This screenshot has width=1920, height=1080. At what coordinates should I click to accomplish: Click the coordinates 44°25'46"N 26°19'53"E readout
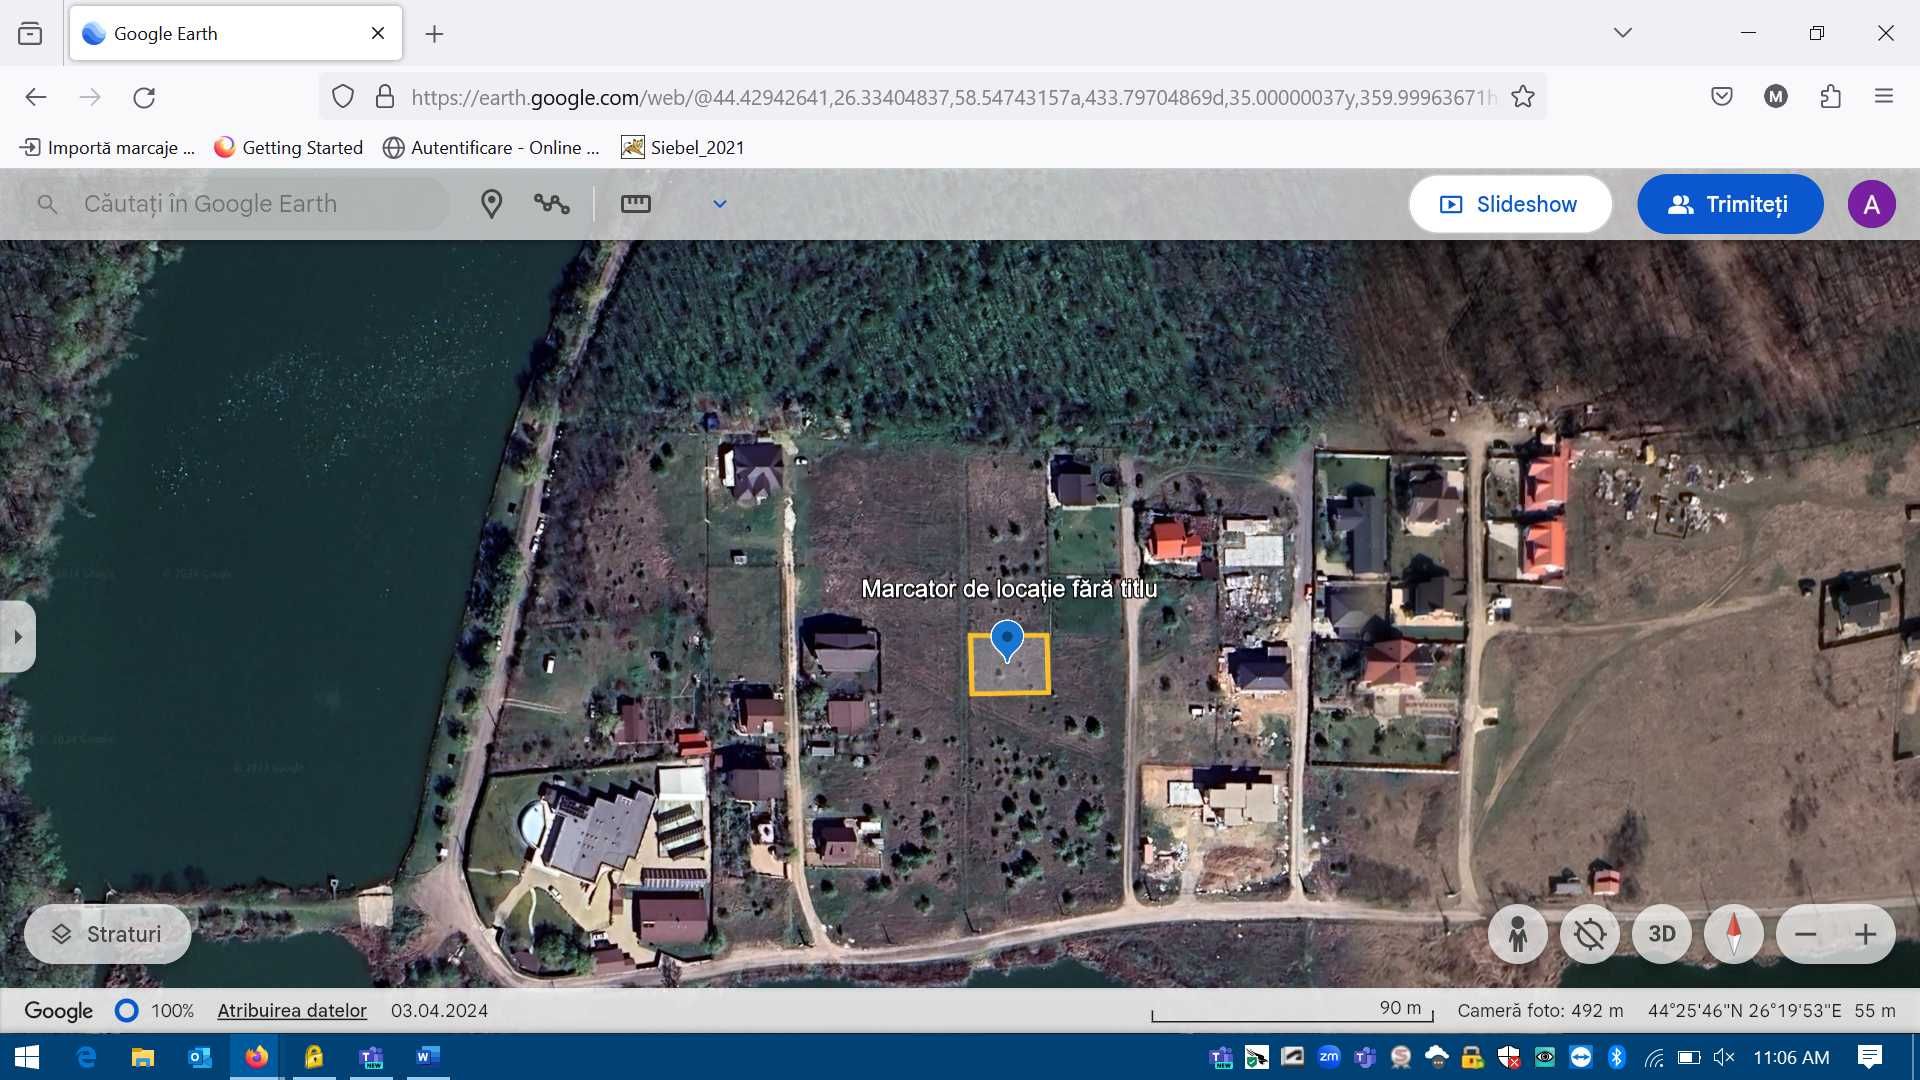click(x=1744, y=1010)
